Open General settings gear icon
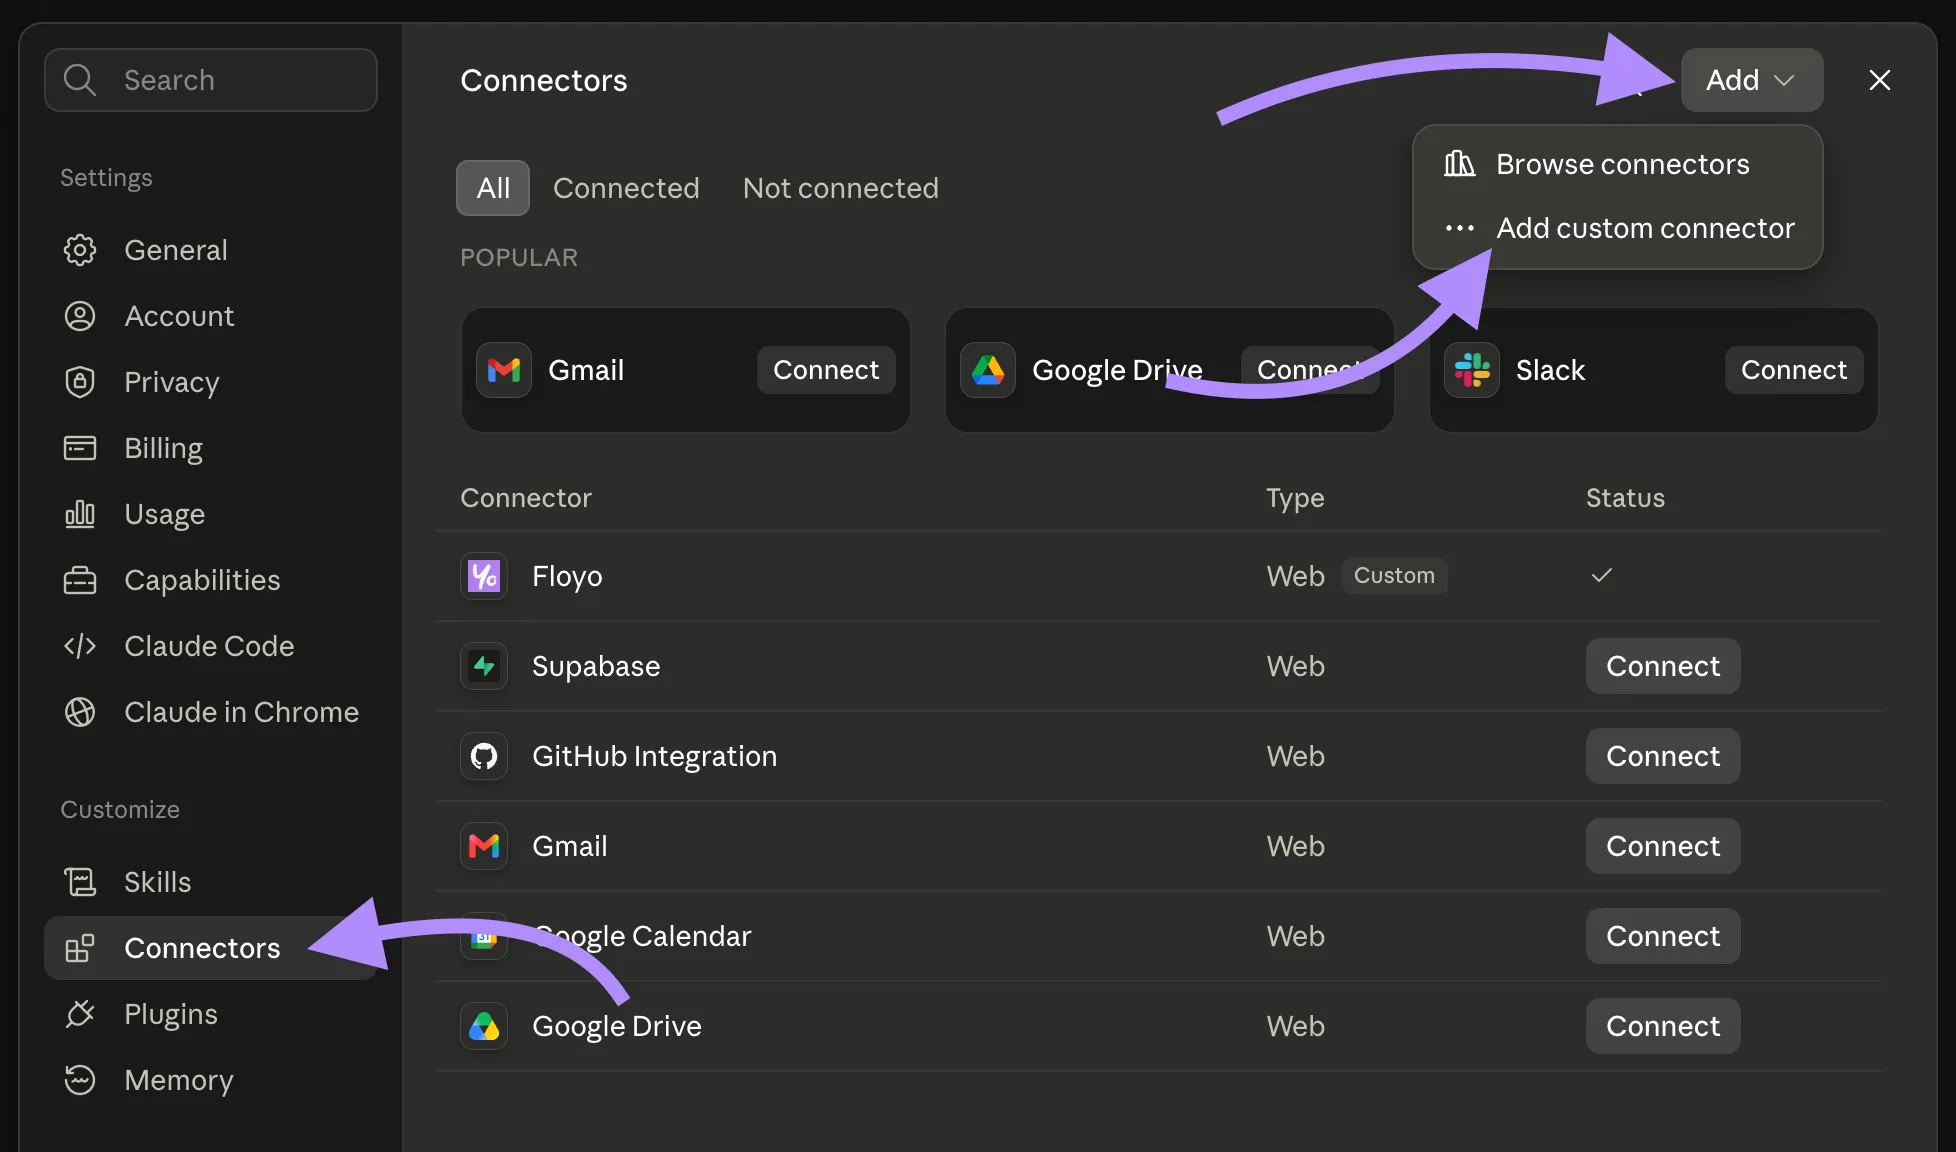The width and height of the screenshot is (1956, 1152). coord(80,250)
